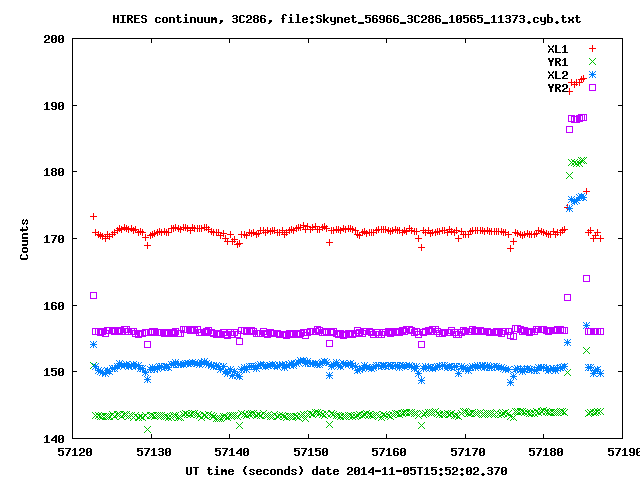
Task: Select the YR1 legend label
Action: (558, 62)
